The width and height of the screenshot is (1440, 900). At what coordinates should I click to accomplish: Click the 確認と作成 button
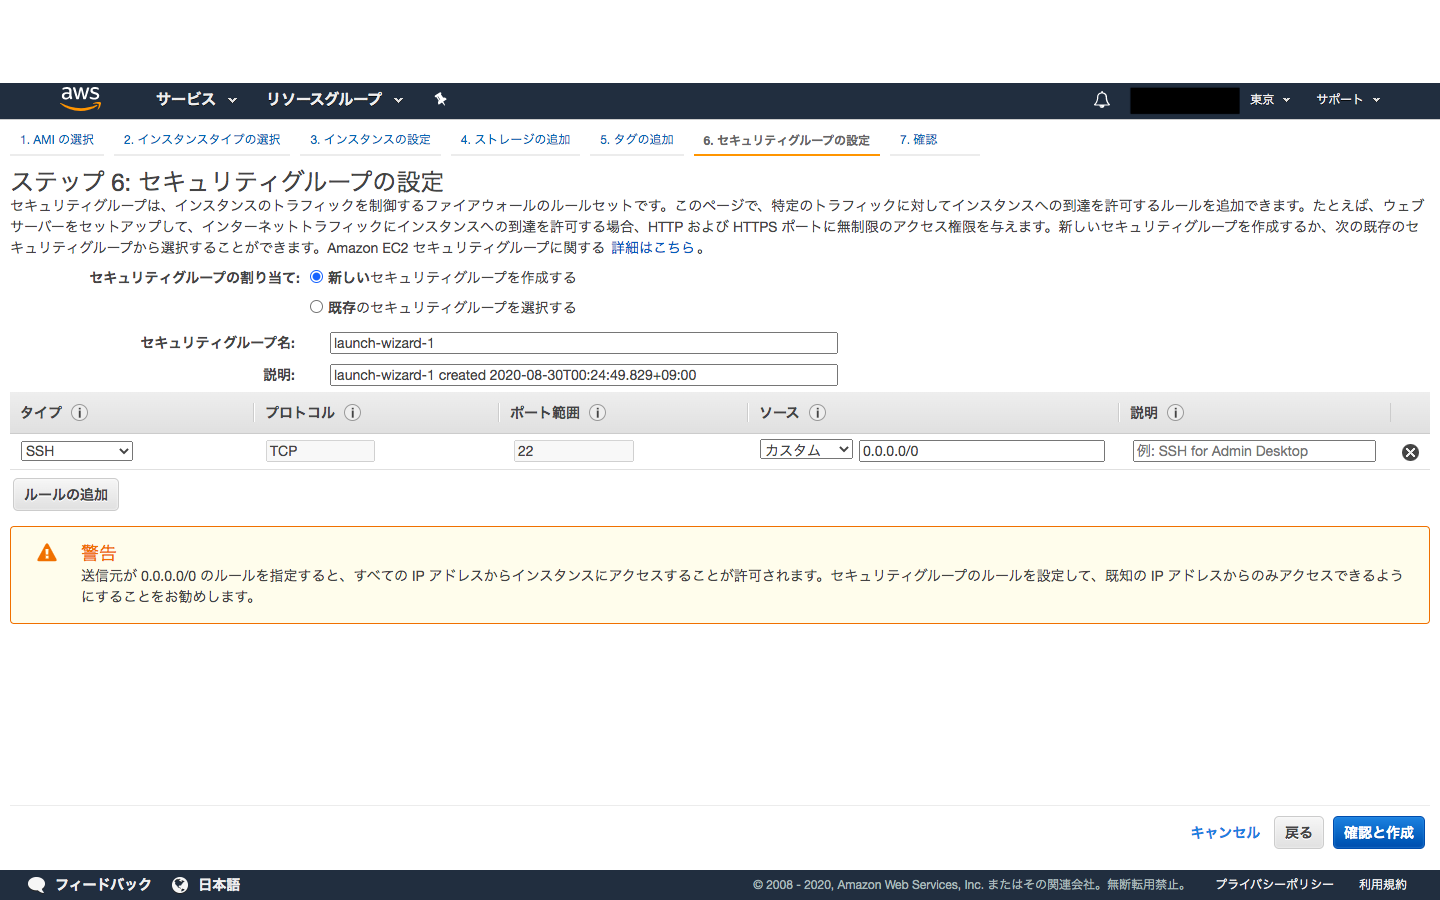1378,832
